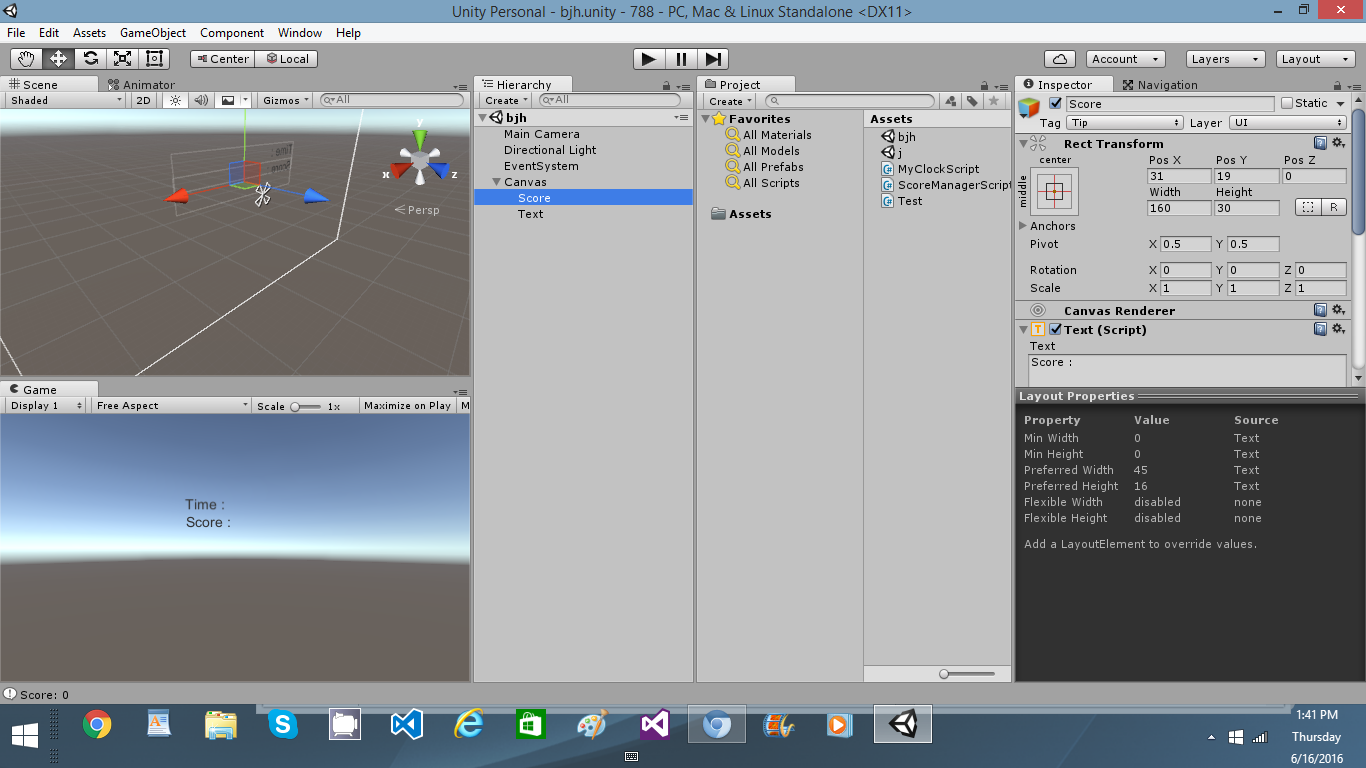The width and height of the screenshot is (1366, 768).
Task: Click the Pause button
Action: [681, 59]
